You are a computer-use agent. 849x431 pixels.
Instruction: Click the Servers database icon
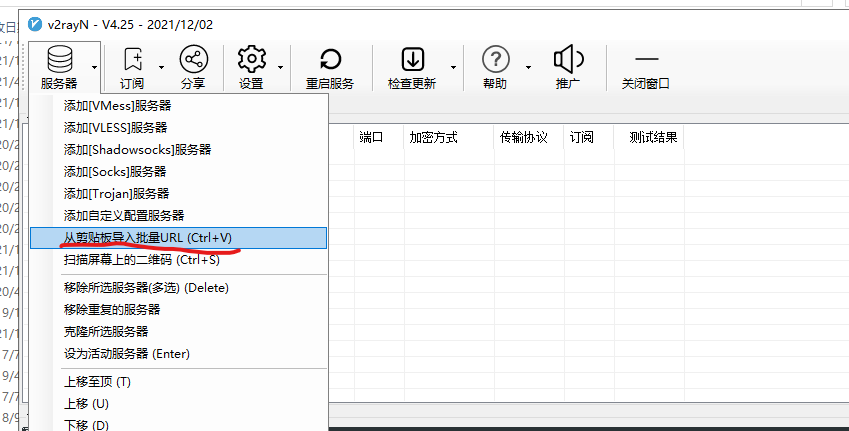click(x=58, y=60)
